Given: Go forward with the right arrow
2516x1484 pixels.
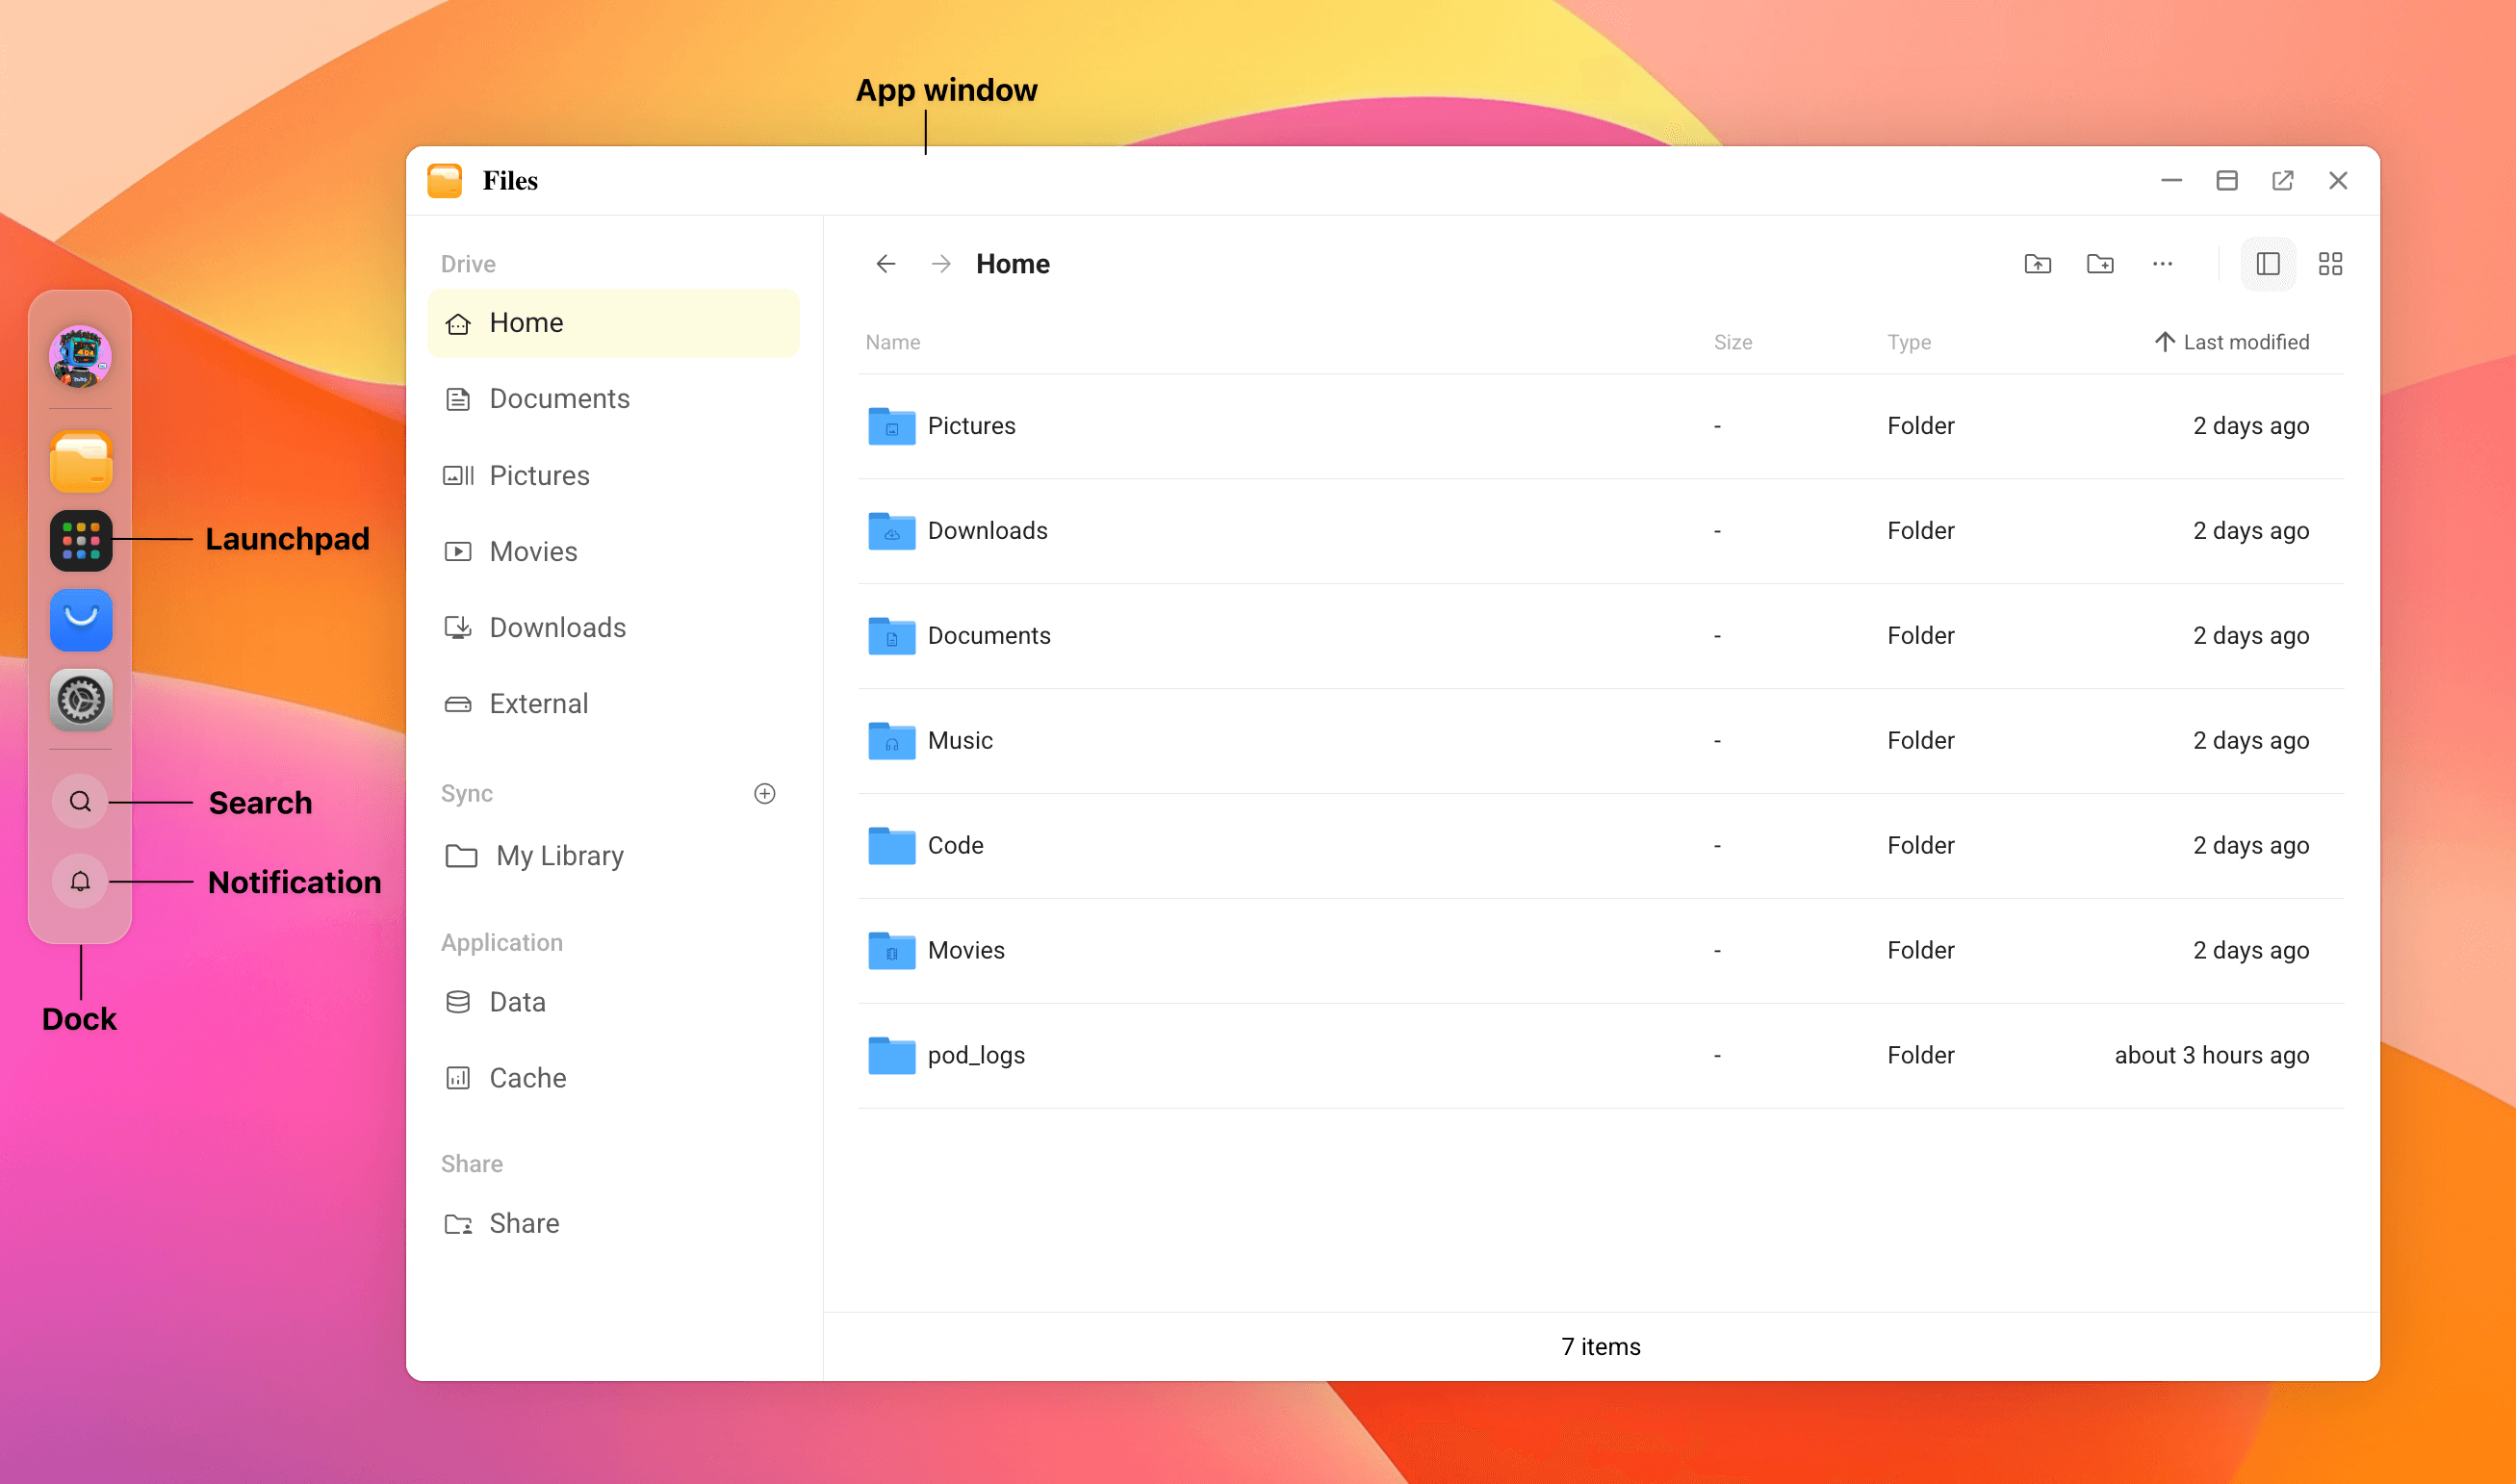Looking at the screenshot, I should [x=941, y=264].
